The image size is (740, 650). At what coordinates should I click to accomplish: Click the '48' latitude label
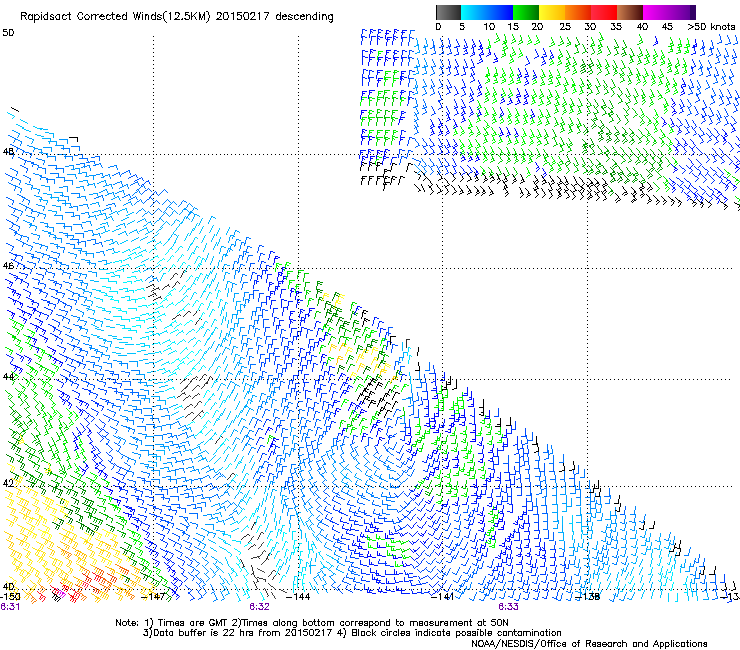(8, 152)
